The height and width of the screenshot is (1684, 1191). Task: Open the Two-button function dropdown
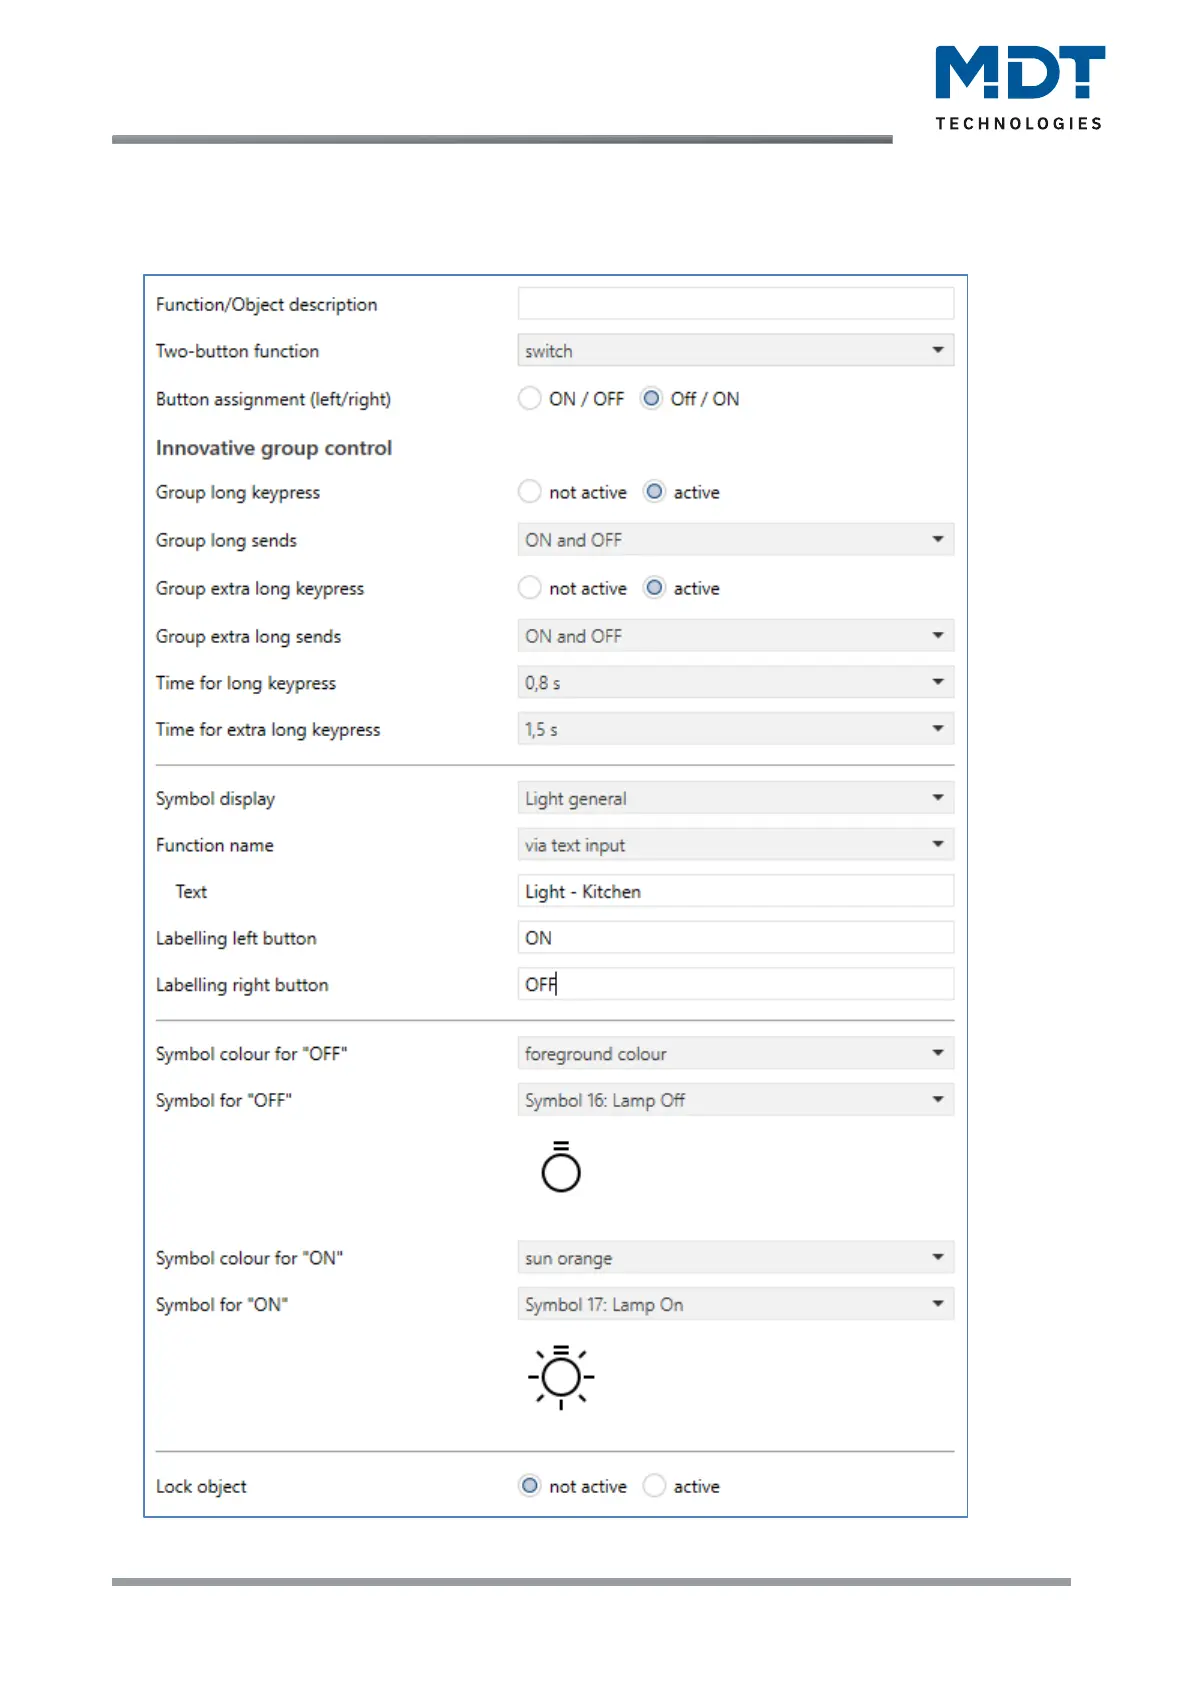click(x=735, y=351)
